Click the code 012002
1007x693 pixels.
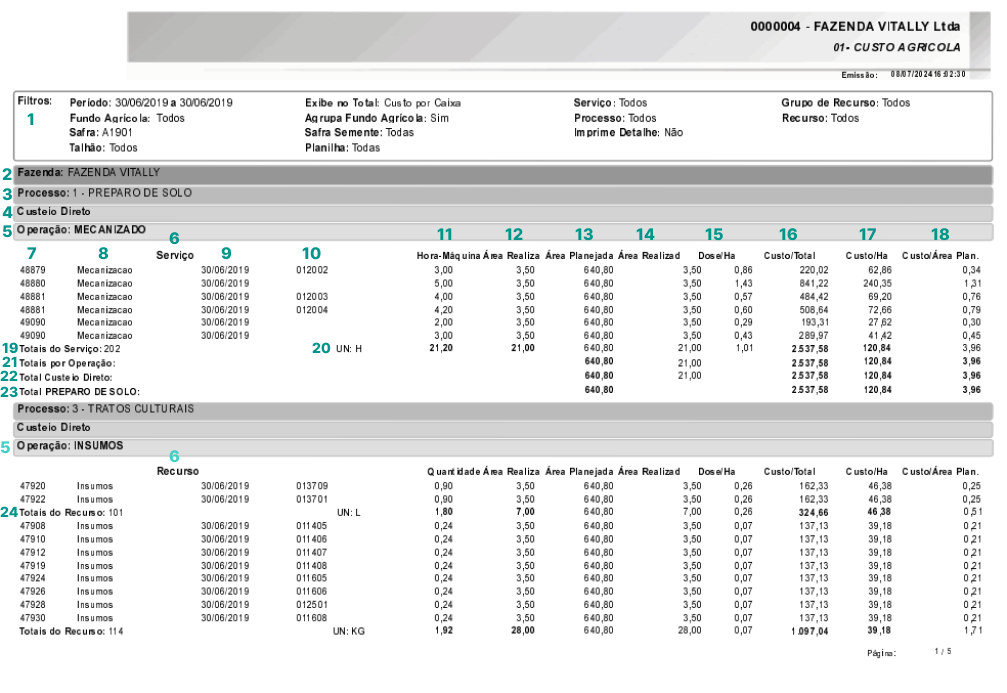(312, 270)
